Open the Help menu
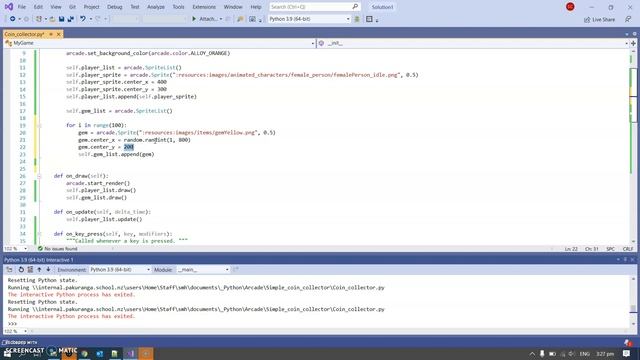The width and height of the screenshot is (640, 360). tap(256, 7)
